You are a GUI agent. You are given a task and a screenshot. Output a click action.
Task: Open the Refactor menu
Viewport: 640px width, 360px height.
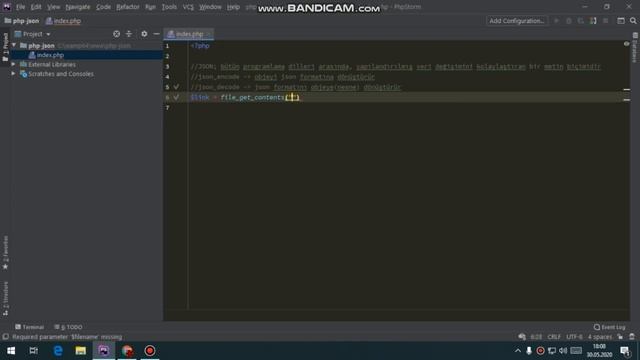[x=128, y=7]
